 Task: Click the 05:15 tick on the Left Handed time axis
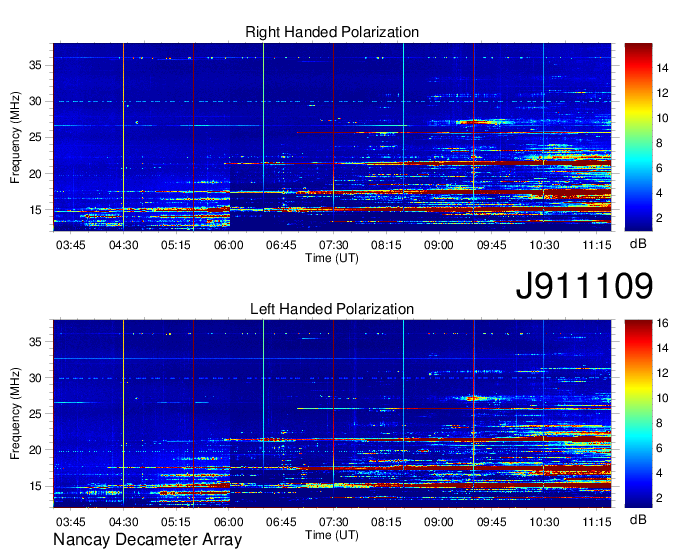tap(176, 522)
